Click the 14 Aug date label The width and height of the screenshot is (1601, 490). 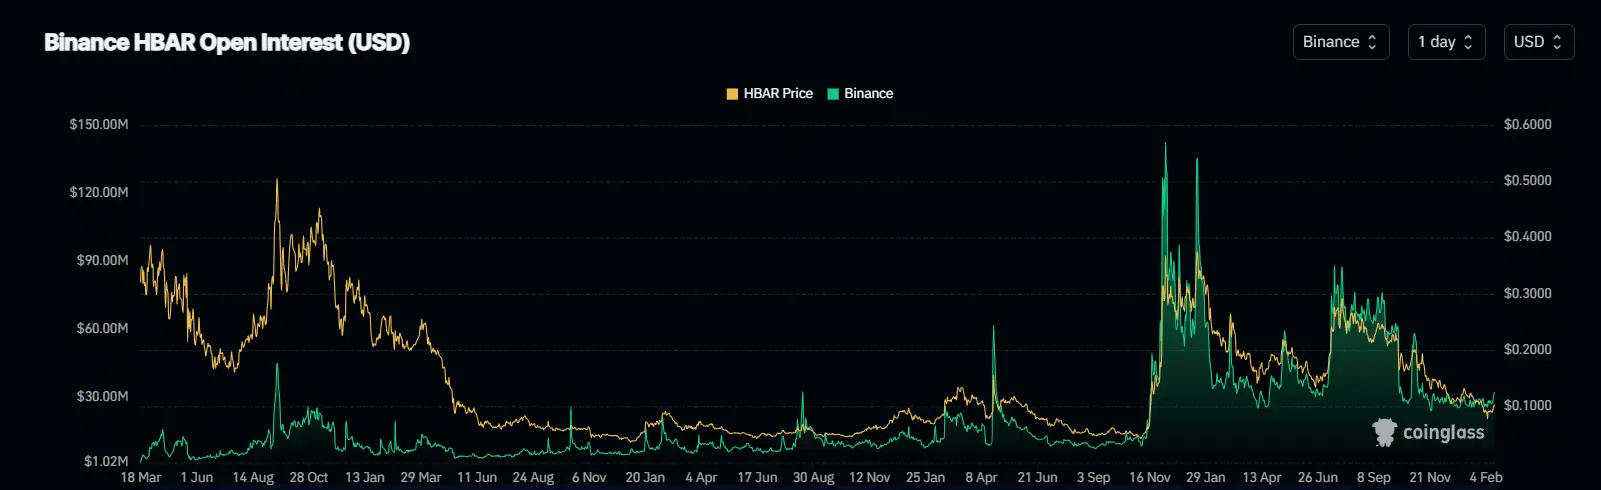[x=253, y=477]
